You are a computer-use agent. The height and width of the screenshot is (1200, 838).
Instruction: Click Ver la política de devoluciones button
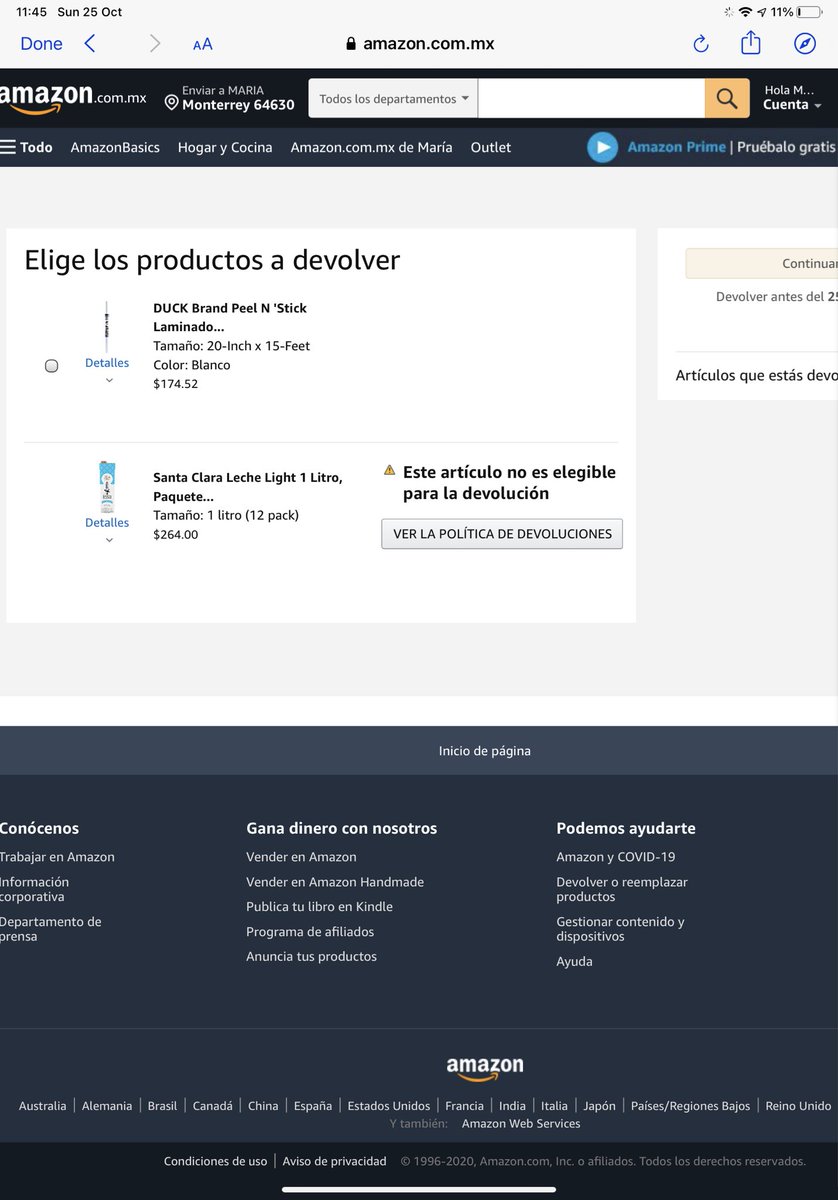[x=502, y=534]
